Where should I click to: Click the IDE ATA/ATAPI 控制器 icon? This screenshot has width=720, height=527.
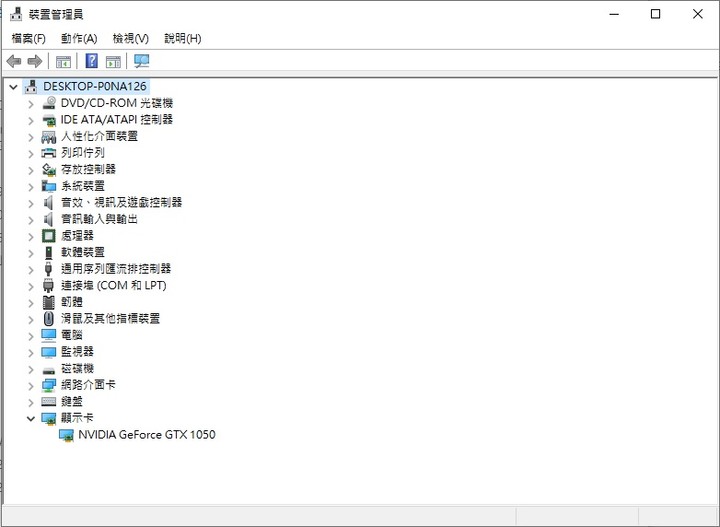click(x=49, y=120)
